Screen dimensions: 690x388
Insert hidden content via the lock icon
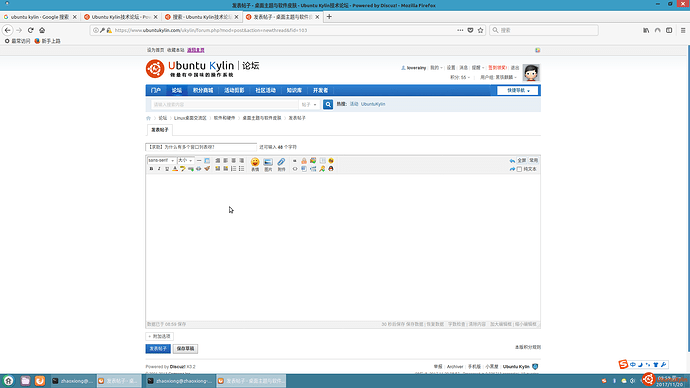click(x=304, y=161)
